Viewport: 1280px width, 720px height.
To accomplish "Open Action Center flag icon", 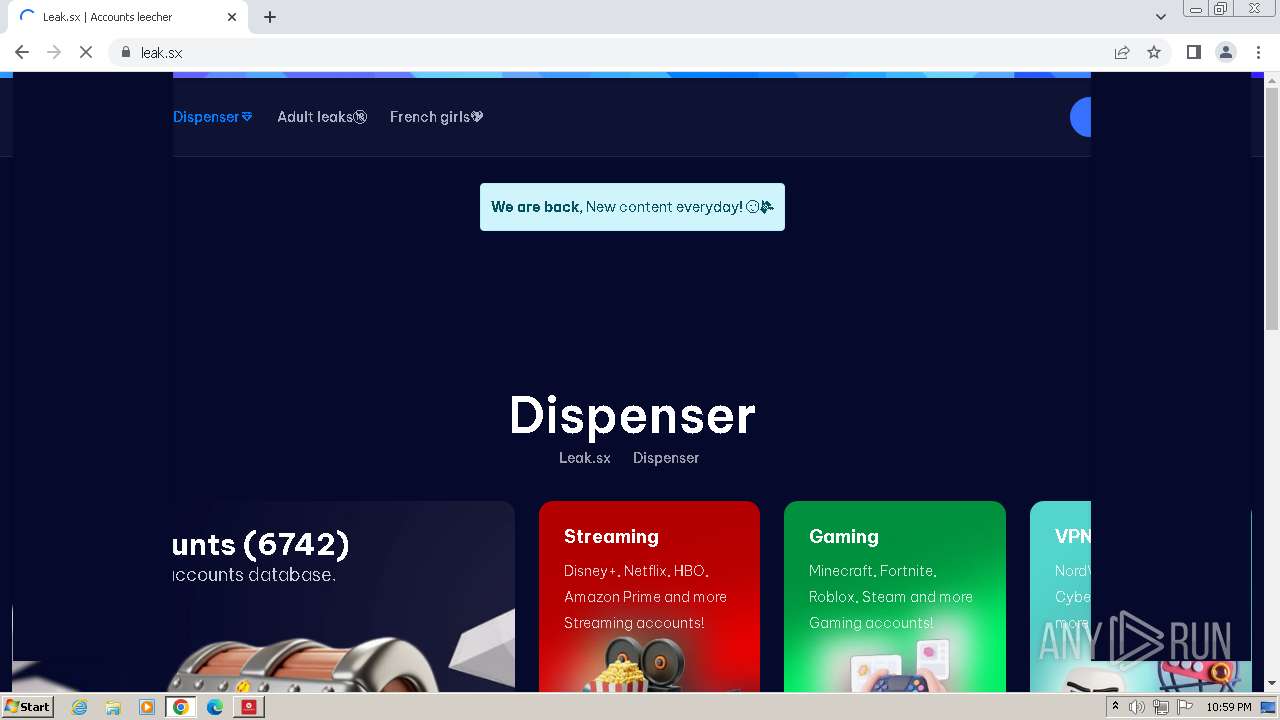I will (1185, 707).
